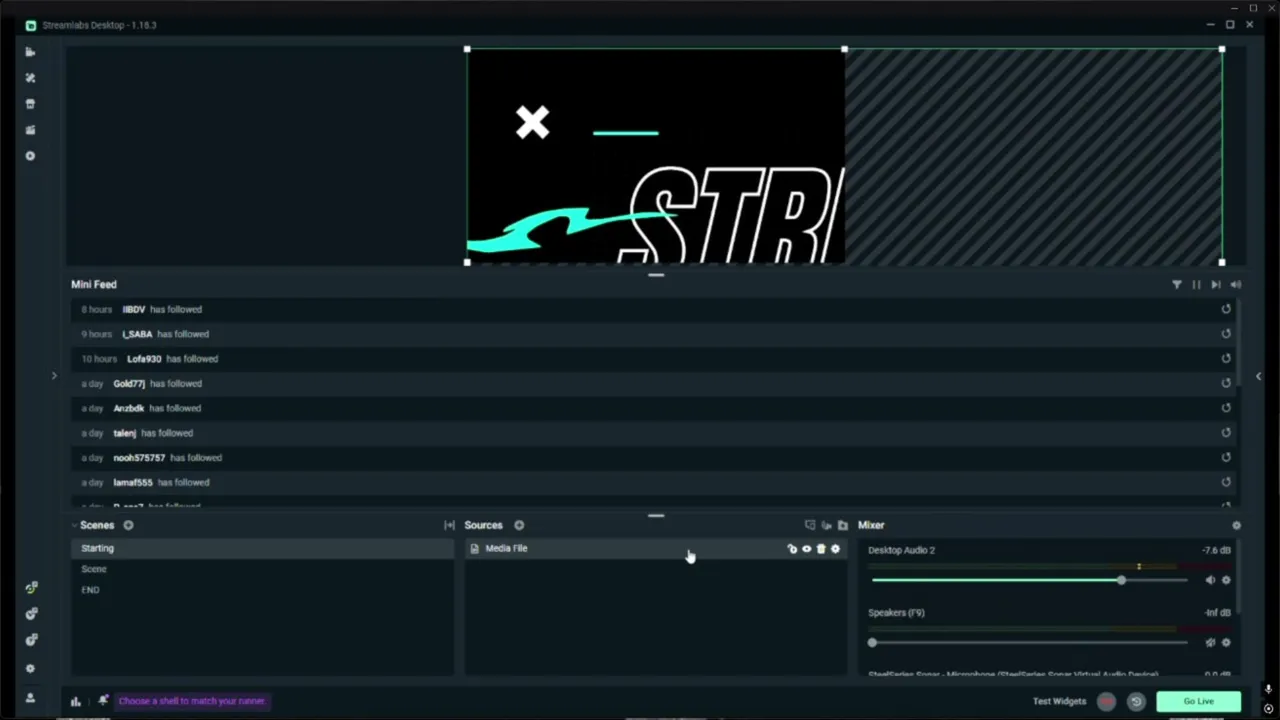
Task: Open performance stats bar chart icon
Action: coord(75,701)
